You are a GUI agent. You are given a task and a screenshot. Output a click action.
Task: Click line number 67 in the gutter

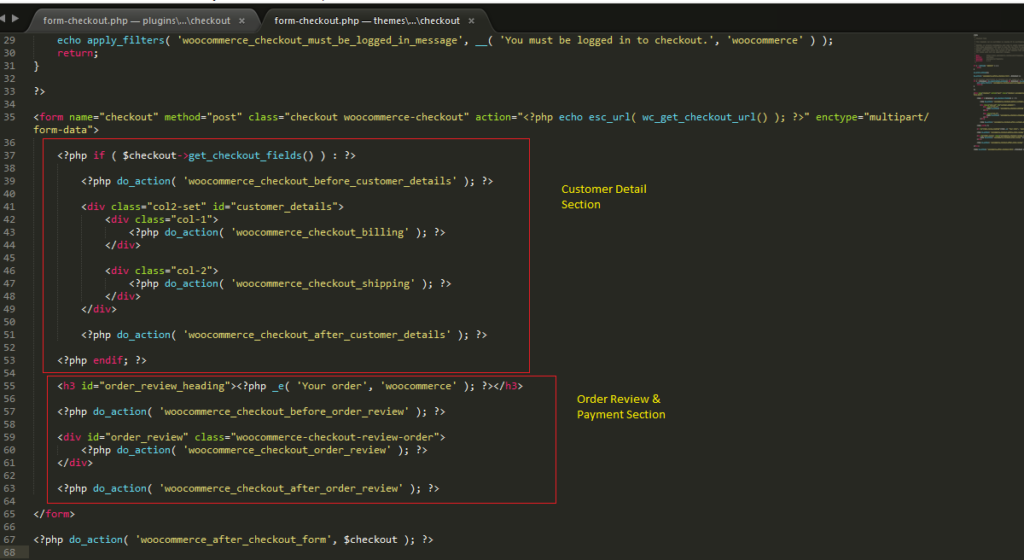click(10, 540)
